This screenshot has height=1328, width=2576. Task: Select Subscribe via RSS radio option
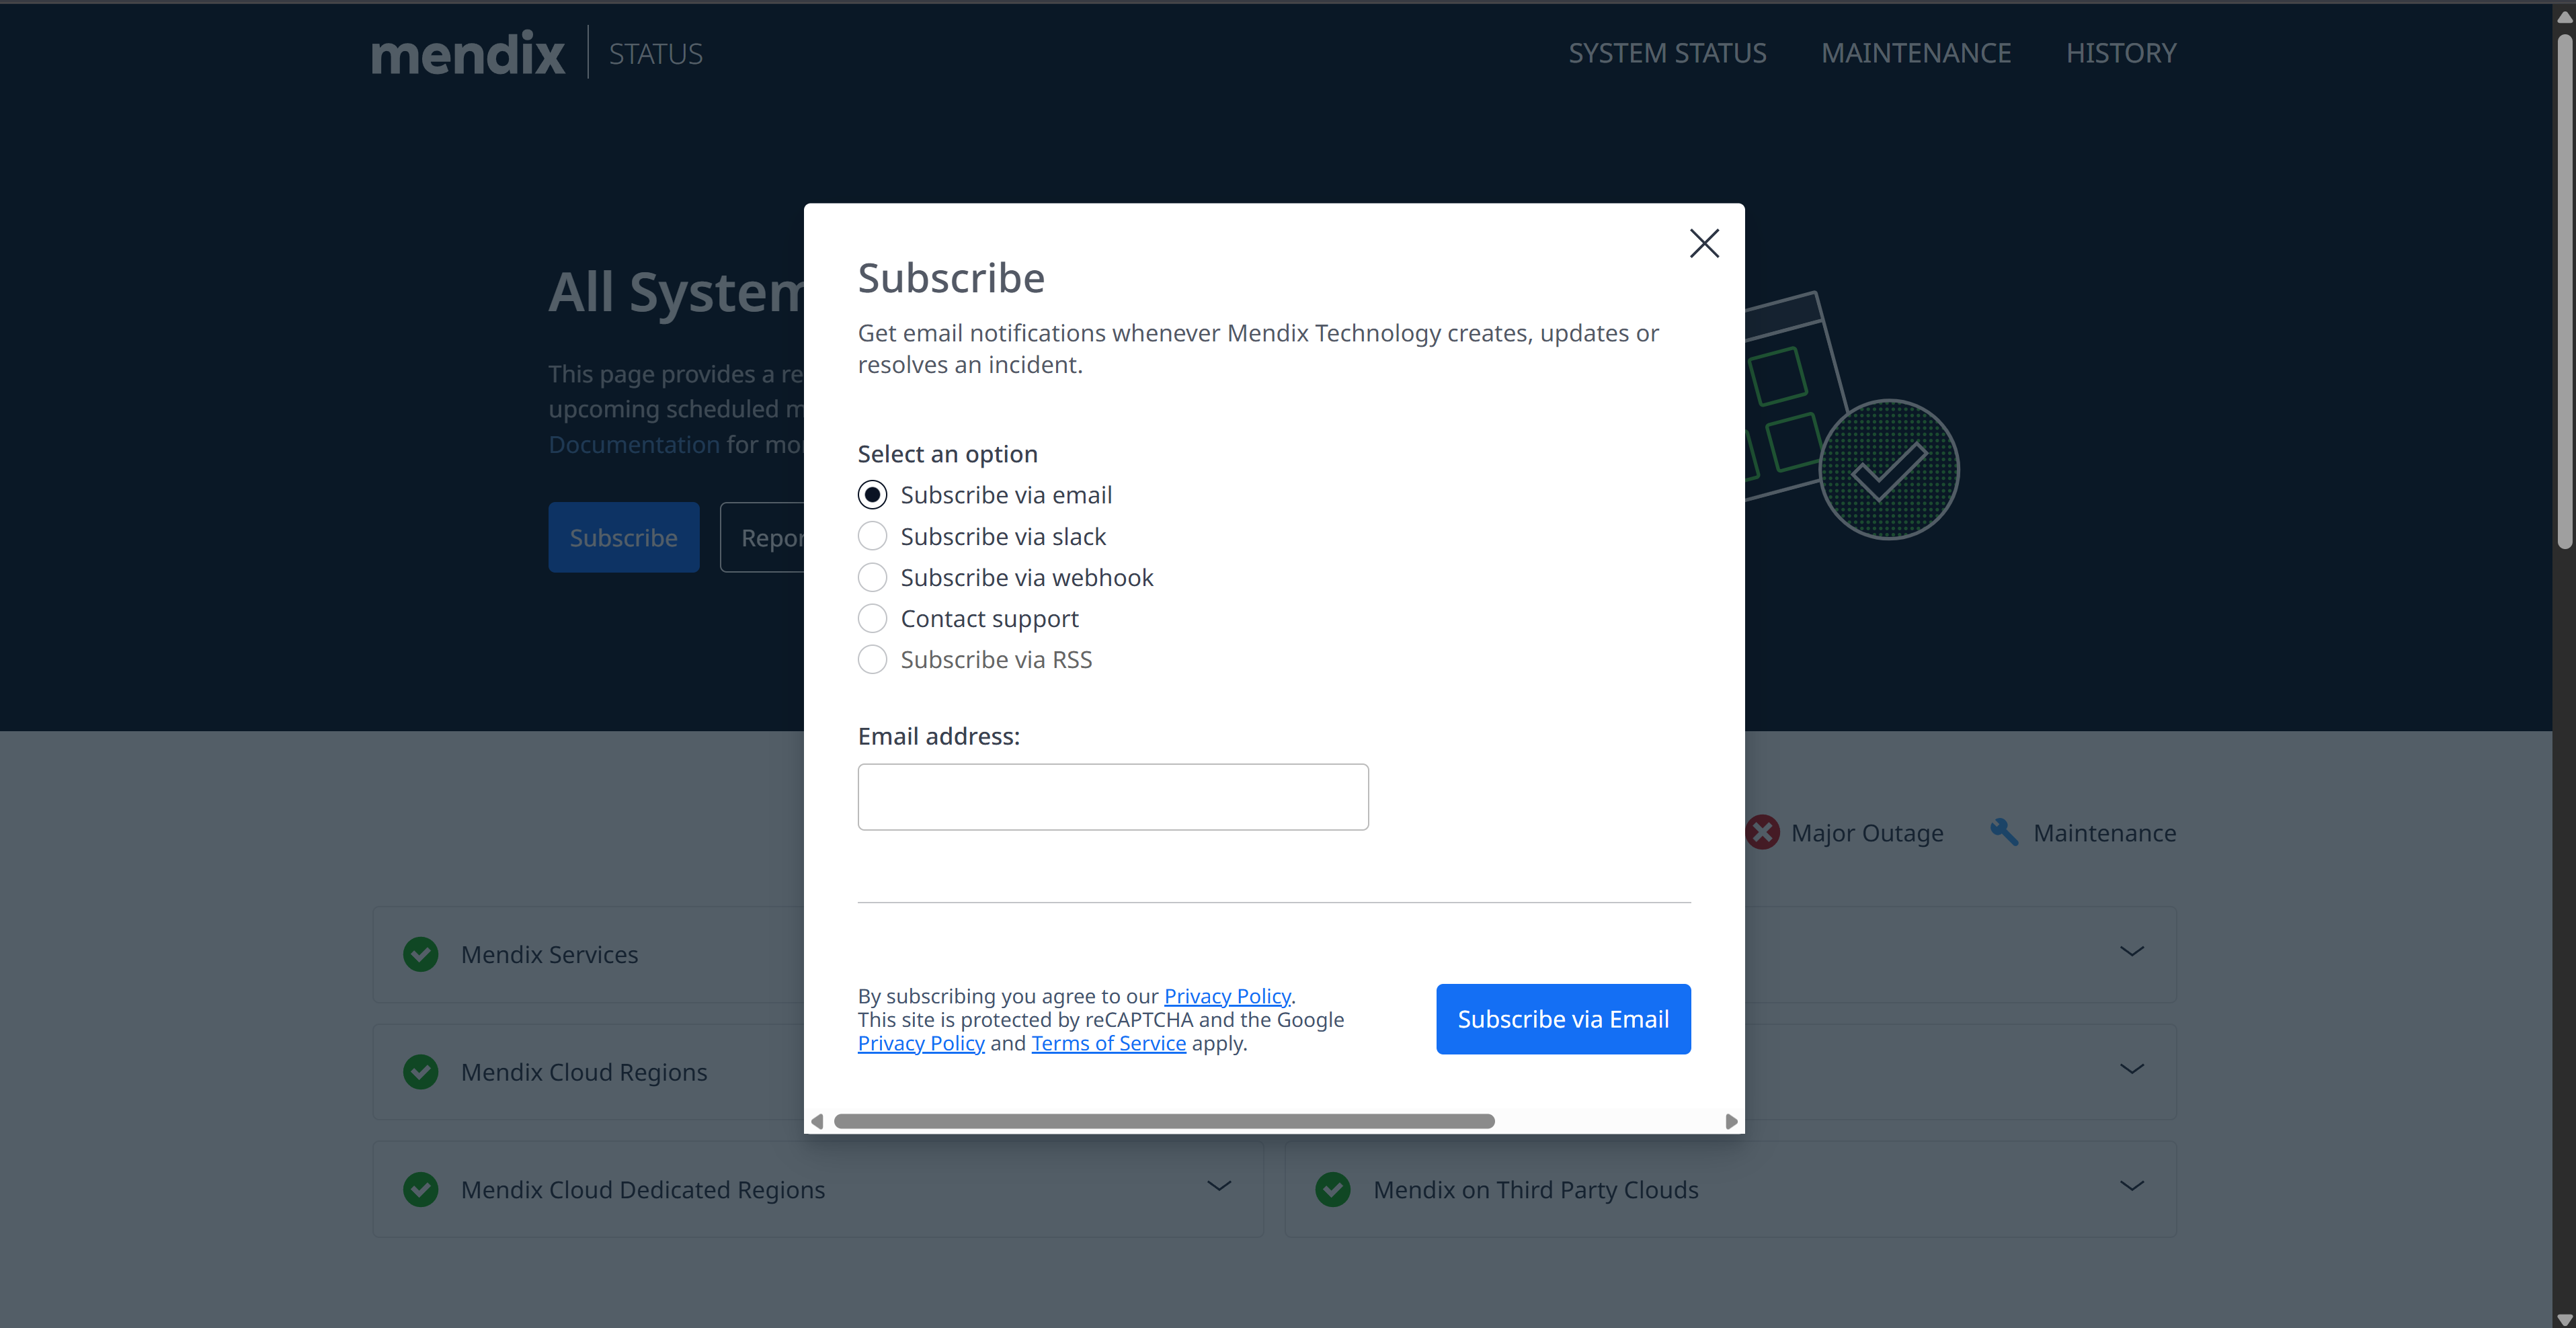872,659
